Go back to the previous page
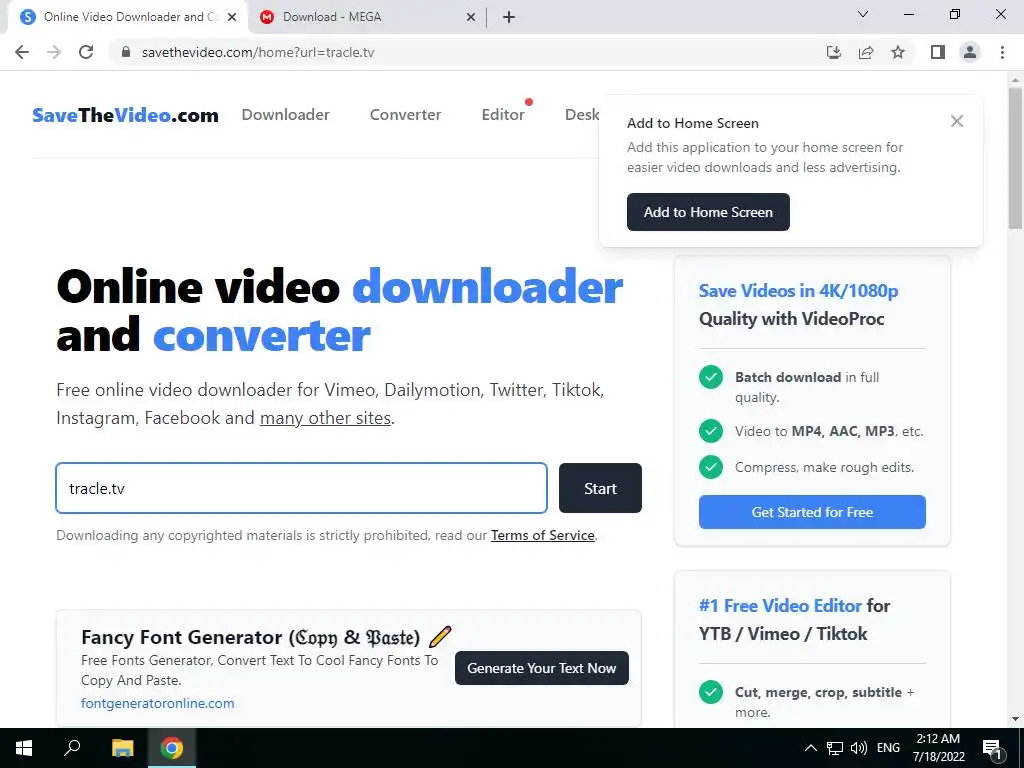 [22, 52]
